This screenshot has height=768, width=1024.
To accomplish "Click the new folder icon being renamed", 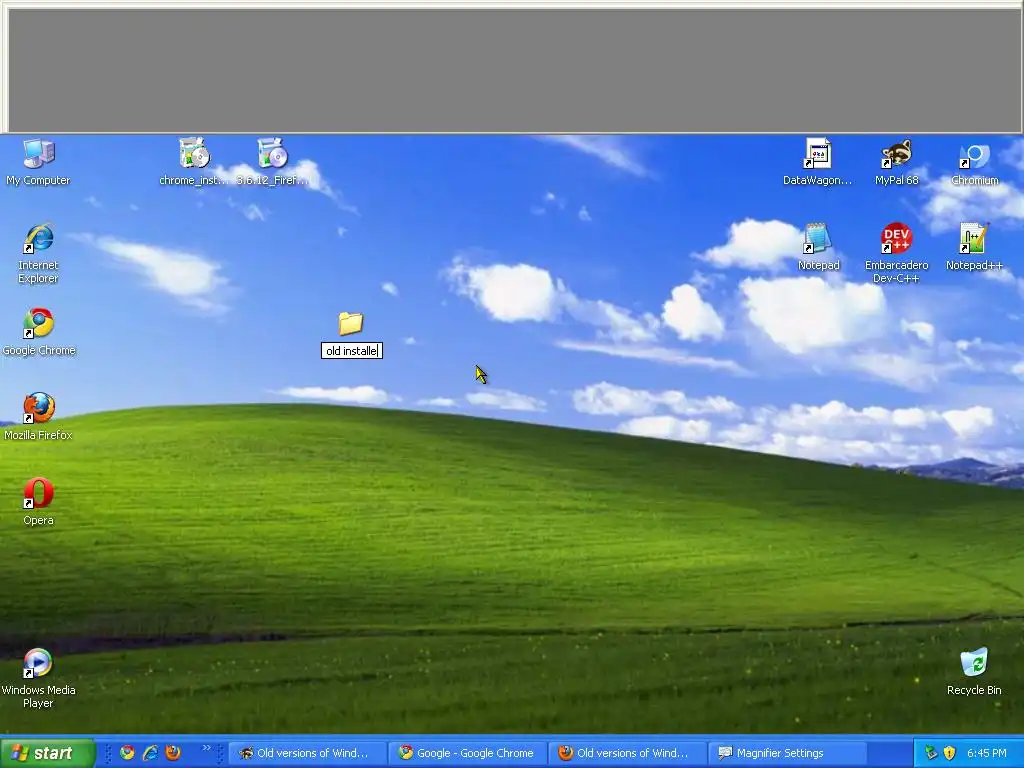I will [x=351, y=324].
